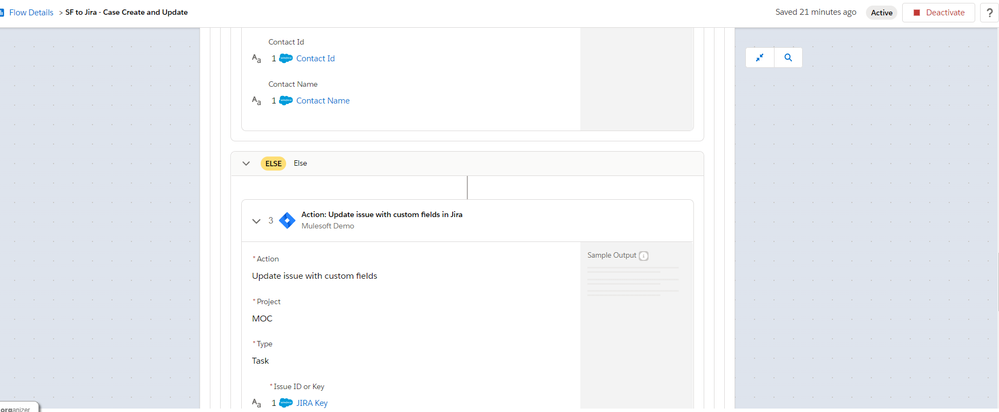Click the magnifier search icon in canvas toolbar
This screenshot has height=412, width=999.
coord(788,57)
